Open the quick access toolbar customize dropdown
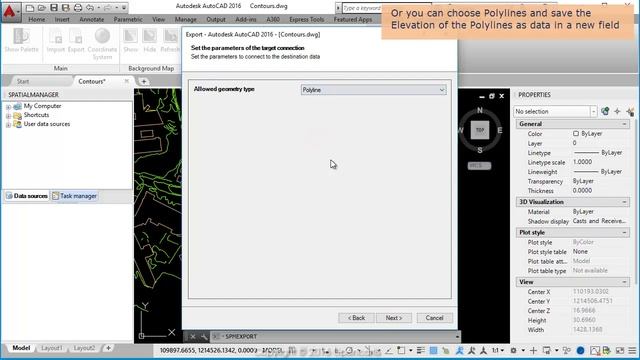 coord(124,8)
